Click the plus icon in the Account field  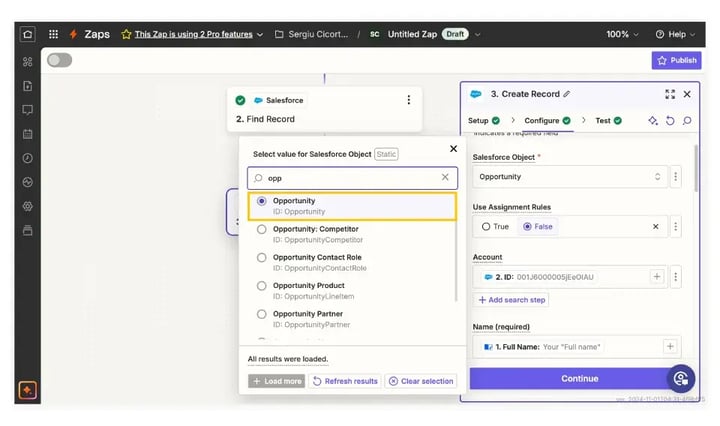click(657, 276)
